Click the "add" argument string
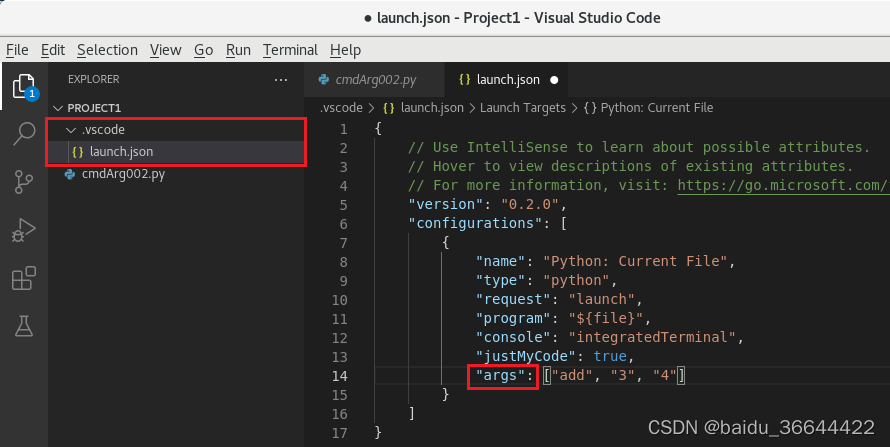Screen dimensions: 890x447 click(x=572, y=376)
